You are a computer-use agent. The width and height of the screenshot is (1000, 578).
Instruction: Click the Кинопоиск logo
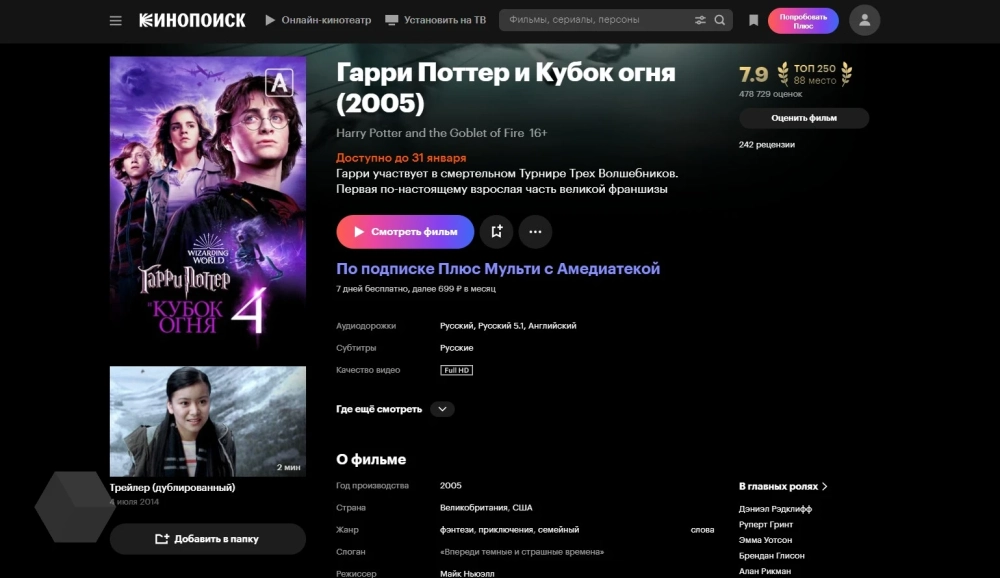click(x=192, y=20)
